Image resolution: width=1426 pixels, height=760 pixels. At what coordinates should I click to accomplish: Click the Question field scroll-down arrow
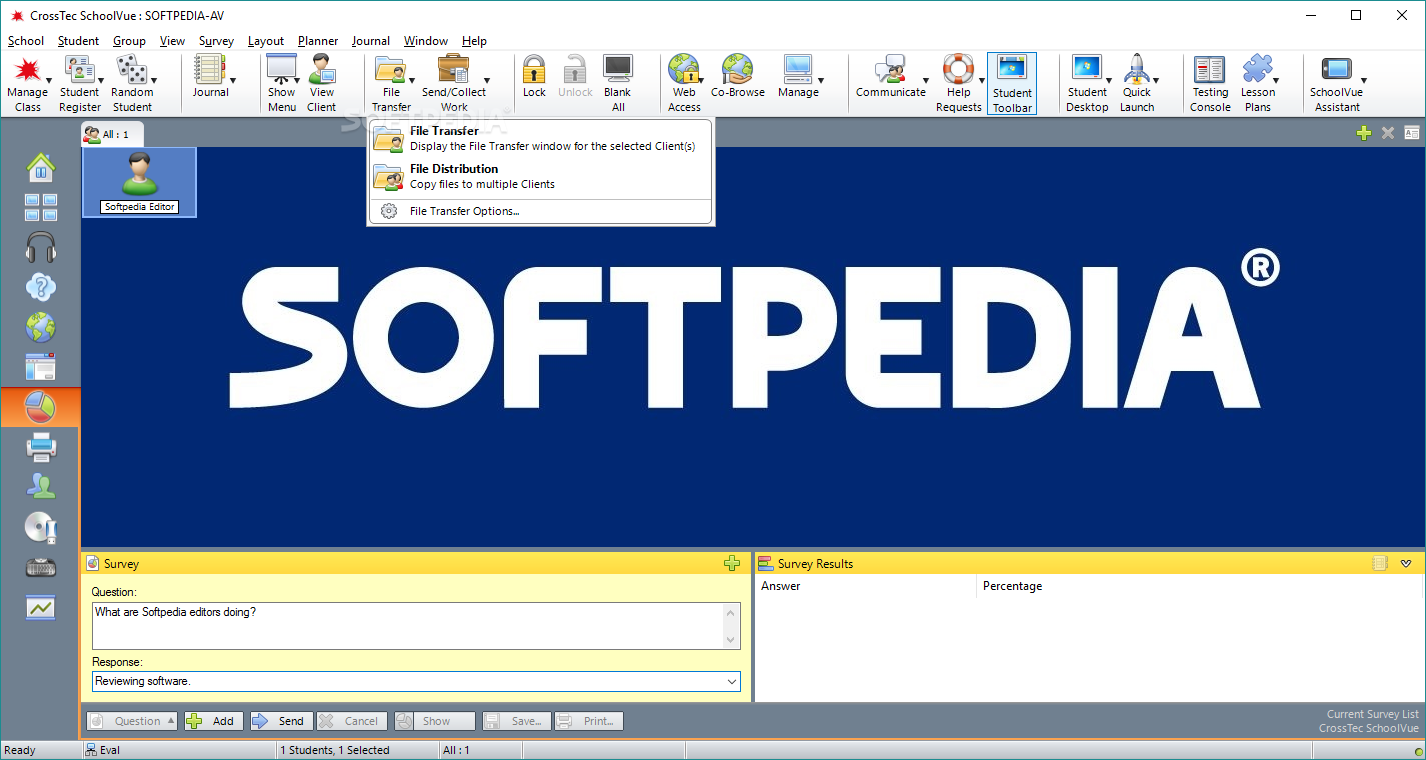click(732, 640)
